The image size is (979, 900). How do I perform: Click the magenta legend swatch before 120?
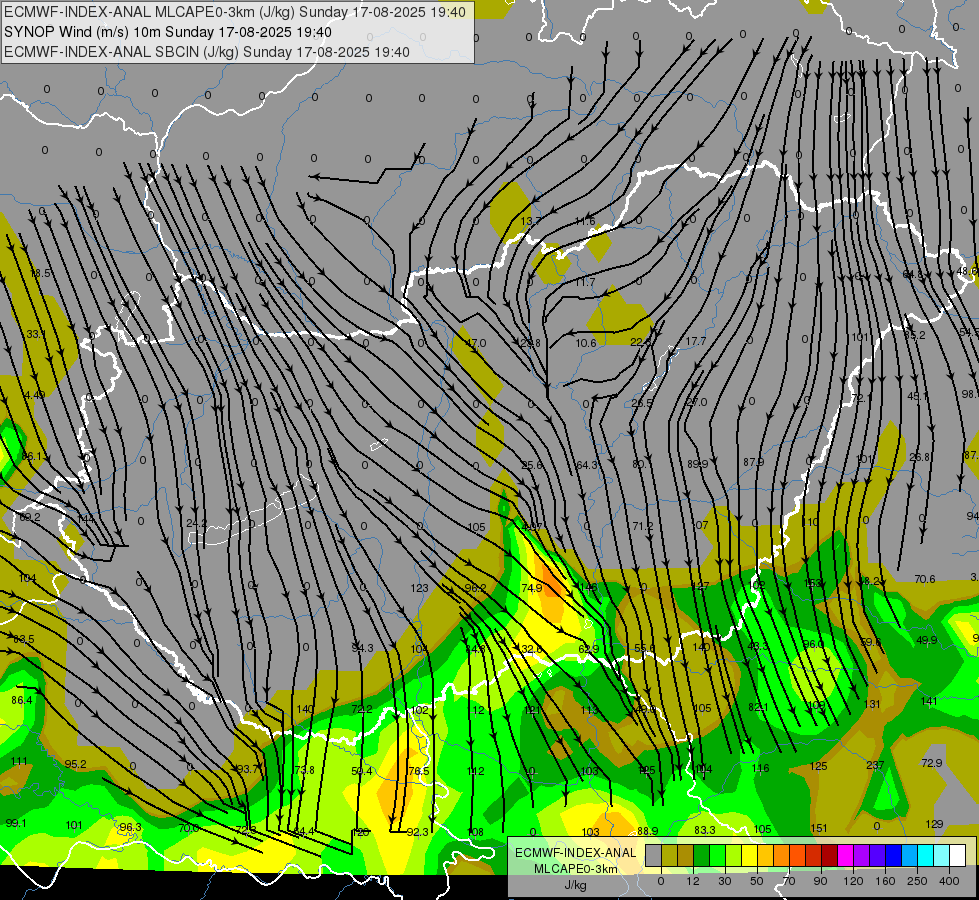point(845,855)
